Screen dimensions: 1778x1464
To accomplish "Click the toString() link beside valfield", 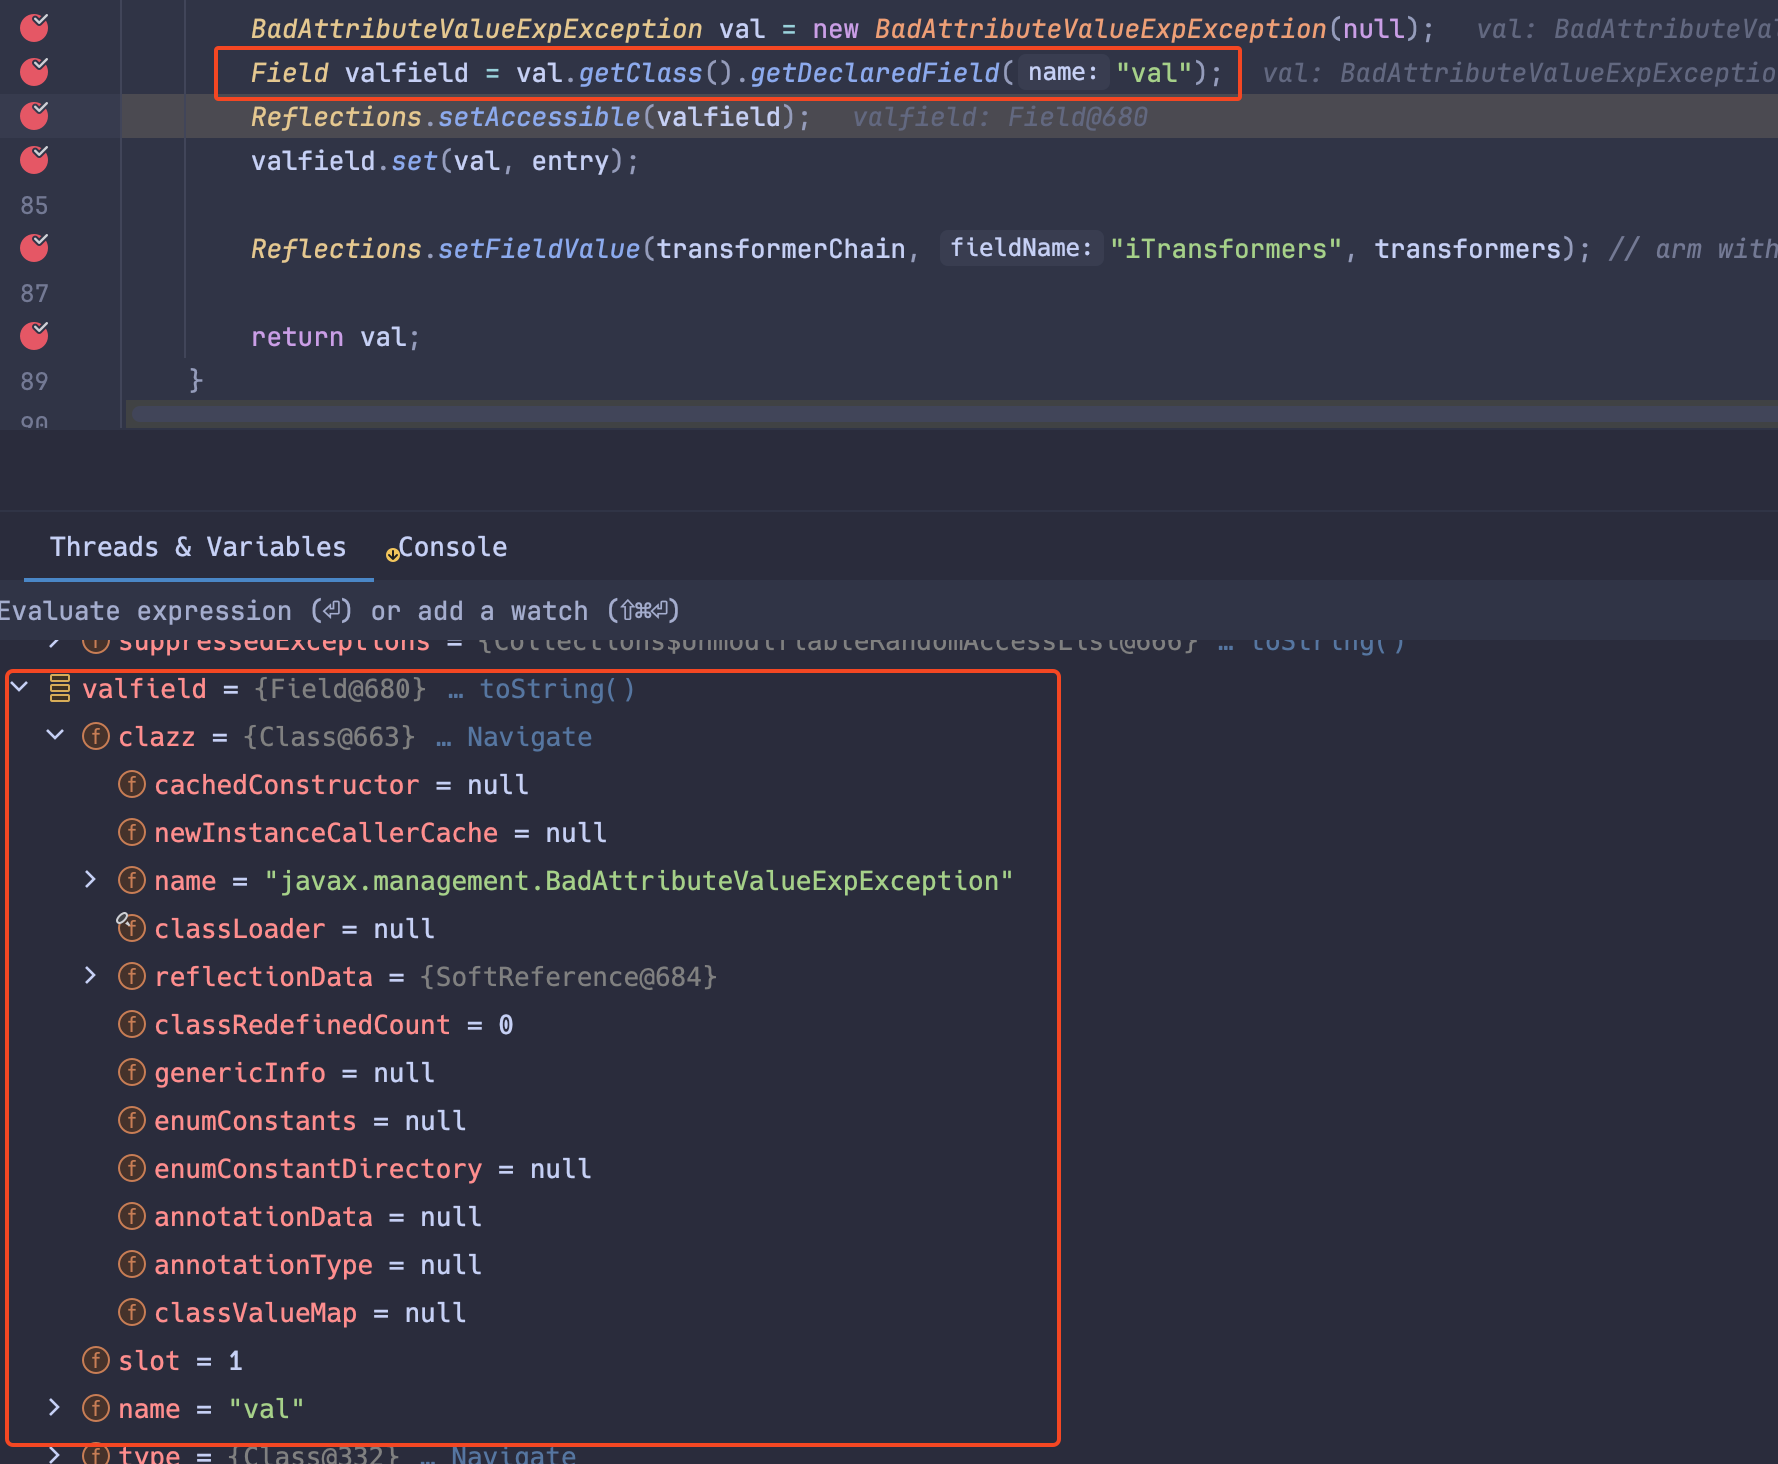I will 556,688.
